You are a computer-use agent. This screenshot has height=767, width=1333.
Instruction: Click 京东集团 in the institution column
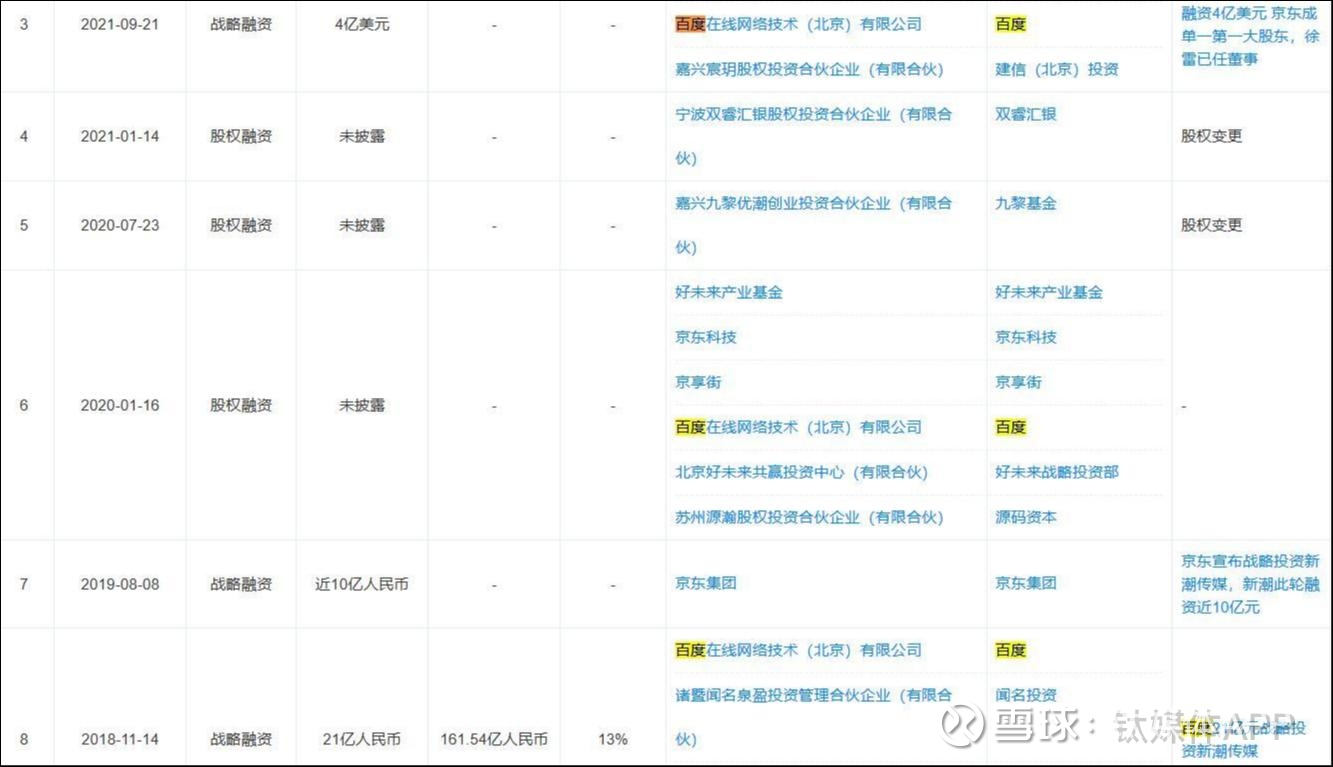[1025, 583]
